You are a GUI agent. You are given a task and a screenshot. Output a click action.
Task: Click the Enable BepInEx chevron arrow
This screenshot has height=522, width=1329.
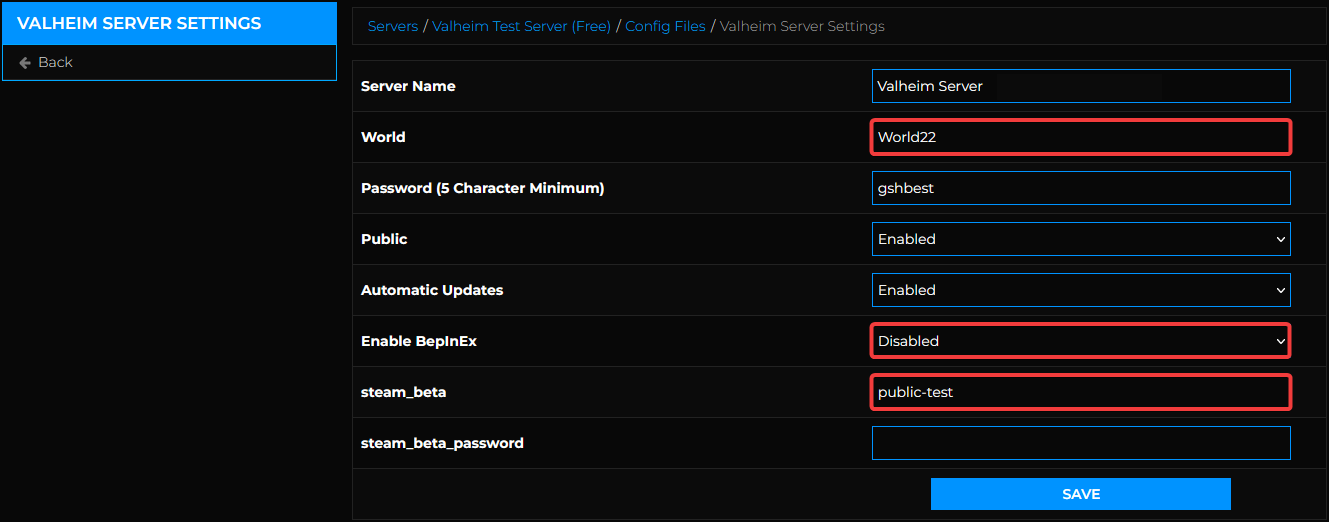coord(1281,341)
